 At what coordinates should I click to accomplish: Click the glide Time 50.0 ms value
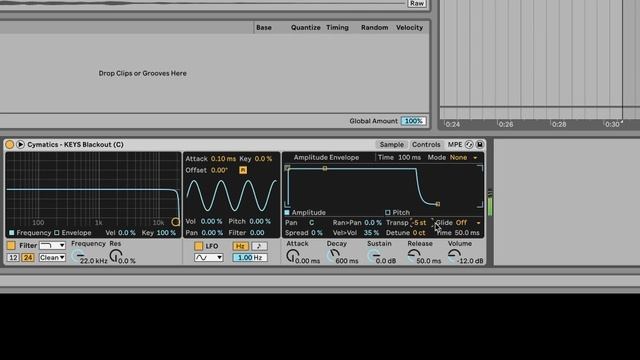(x=467, y=233)
